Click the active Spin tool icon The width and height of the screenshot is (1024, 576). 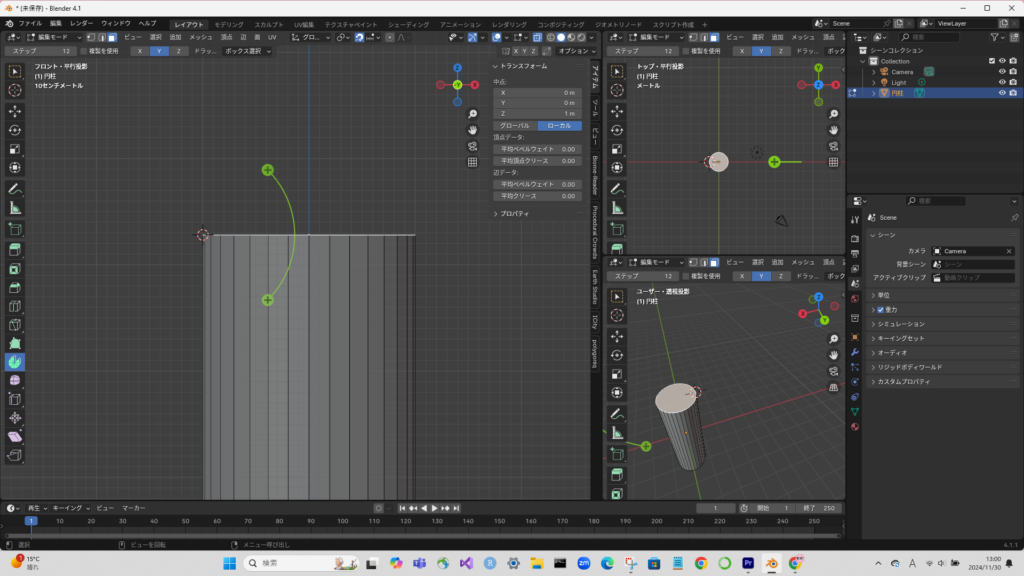15,361
